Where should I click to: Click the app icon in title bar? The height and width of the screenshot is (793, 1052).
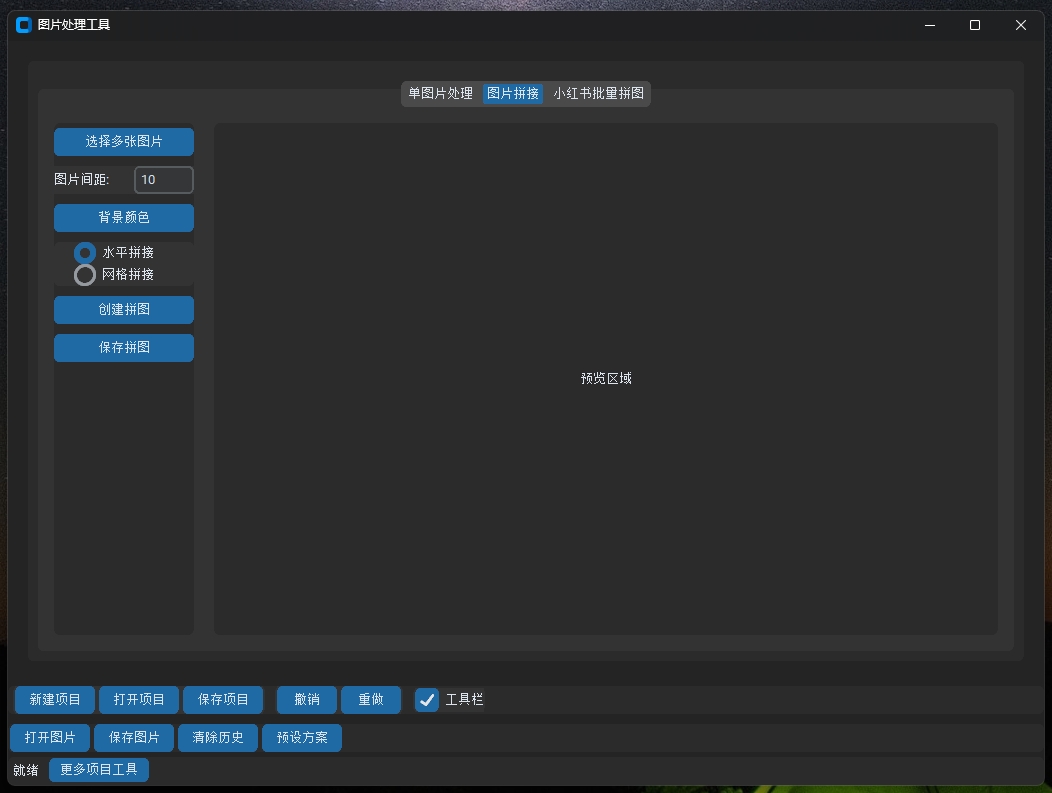[23, 25]
